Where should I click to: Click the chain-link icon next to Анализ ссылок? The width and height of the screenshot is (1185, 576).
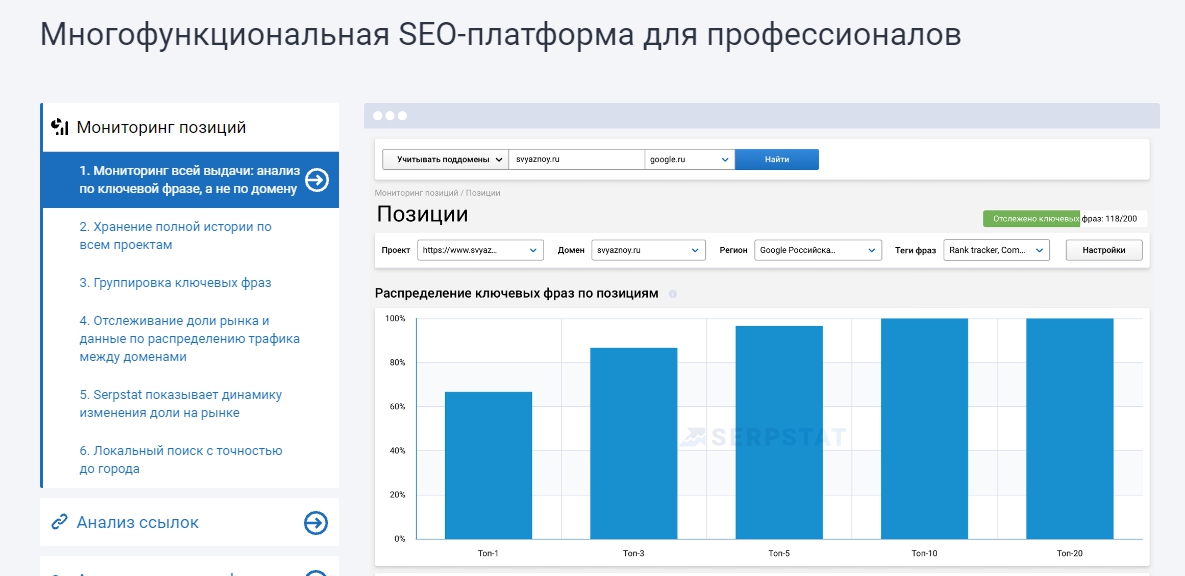[59, 522]
